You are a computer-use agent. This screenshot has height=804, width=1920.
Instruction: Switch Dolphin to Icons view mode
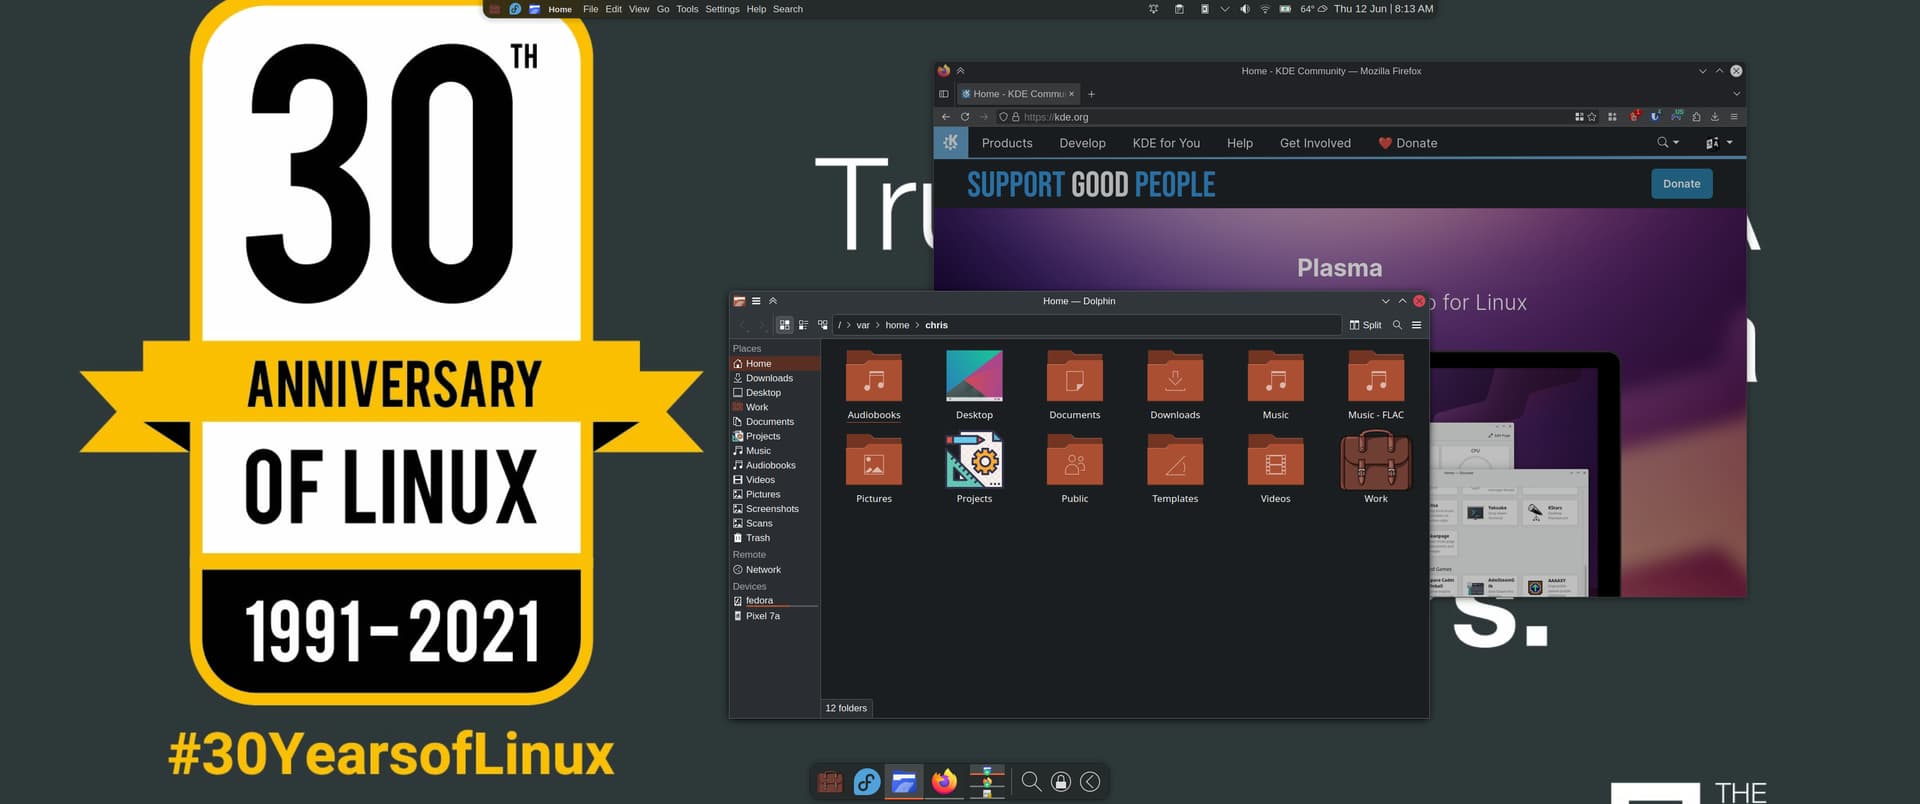(x=785, y=325)
